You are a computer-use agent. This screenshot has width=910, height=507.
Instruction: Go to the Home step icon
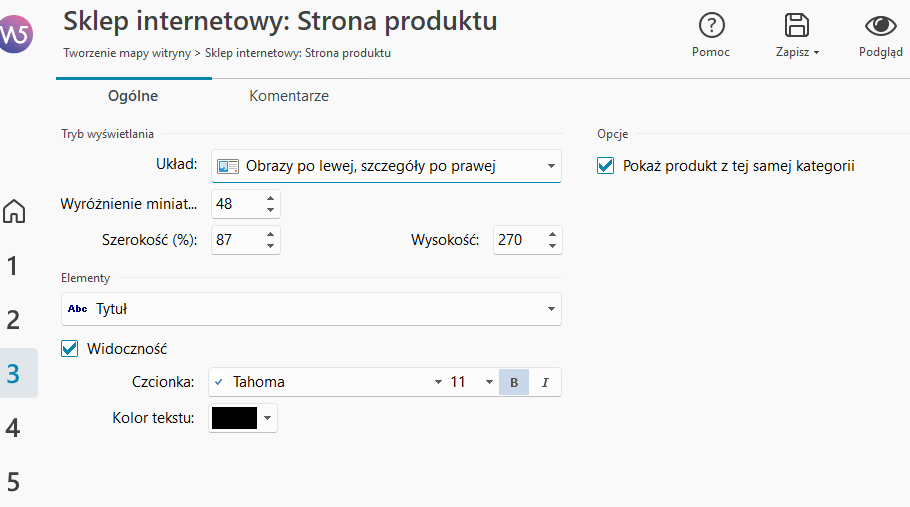pos(14,212)
